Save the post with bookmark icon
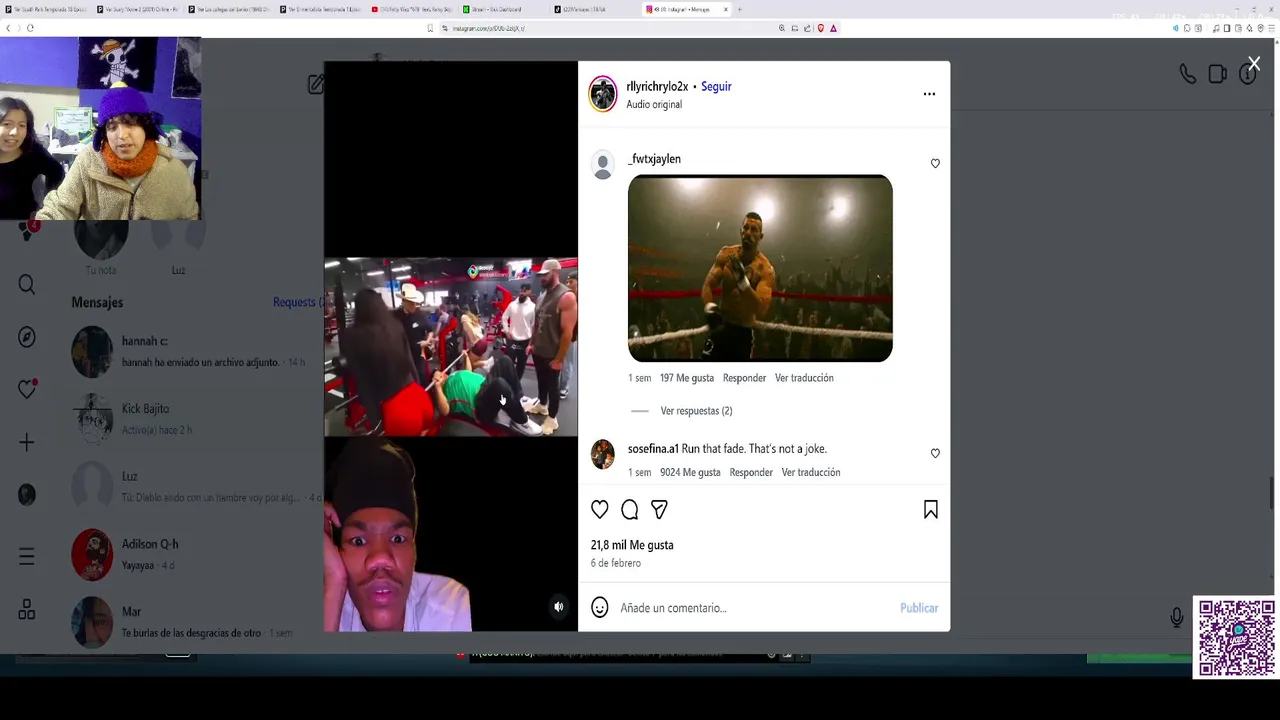 (931, 510)
